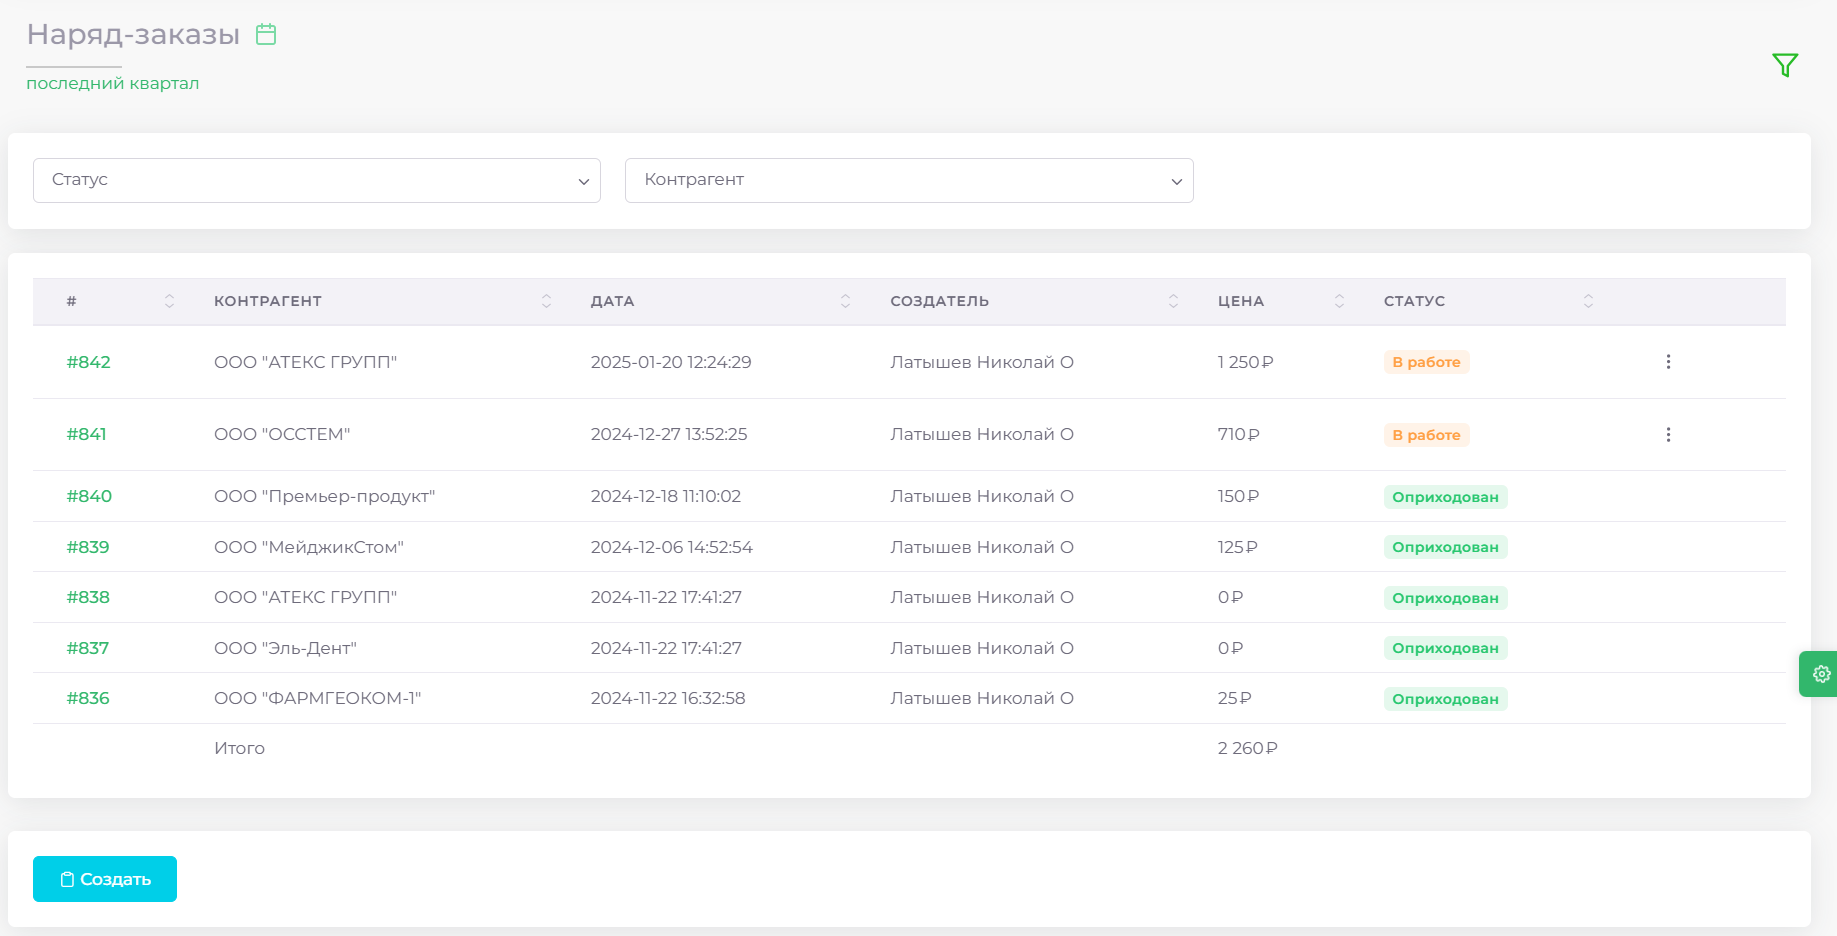1837x936 pixels.
Task: Open the three-dot menu for order #842
Action: [1668, 362]
